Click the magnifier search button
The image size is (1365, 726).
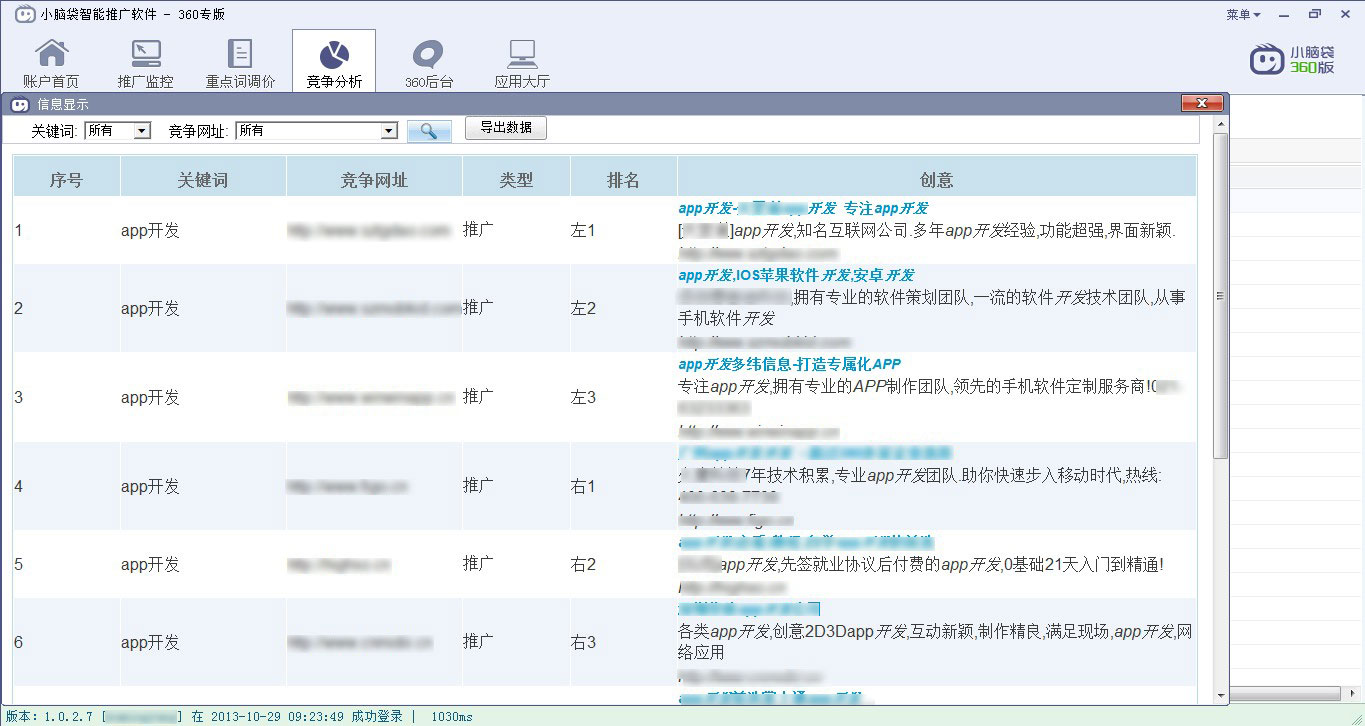[429, 131]
